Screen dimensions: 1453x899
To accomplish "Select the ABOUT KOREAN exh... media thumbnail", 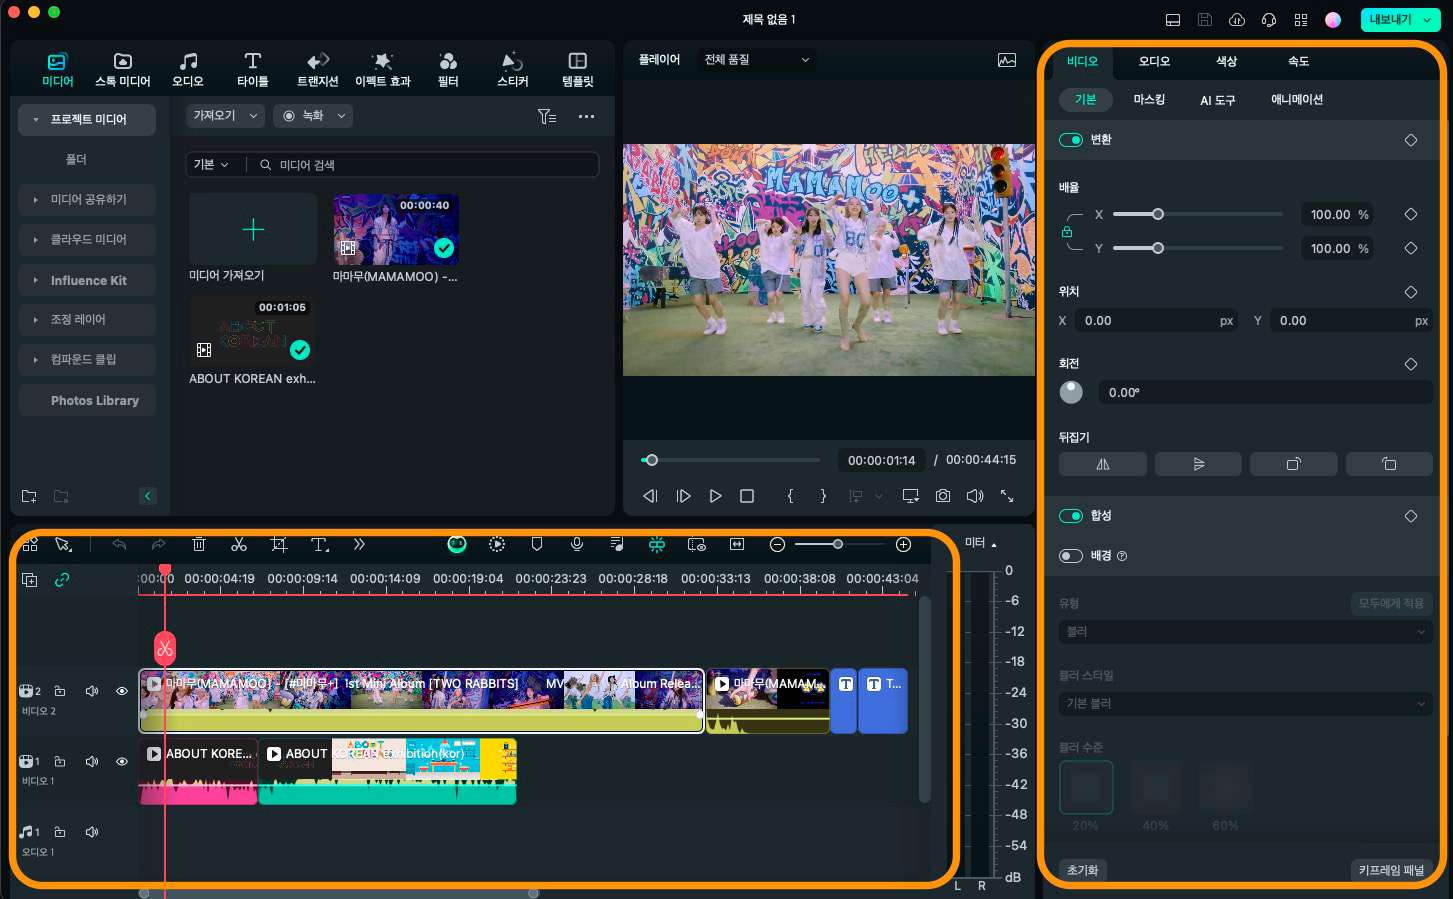I will [x=252, y=331].
